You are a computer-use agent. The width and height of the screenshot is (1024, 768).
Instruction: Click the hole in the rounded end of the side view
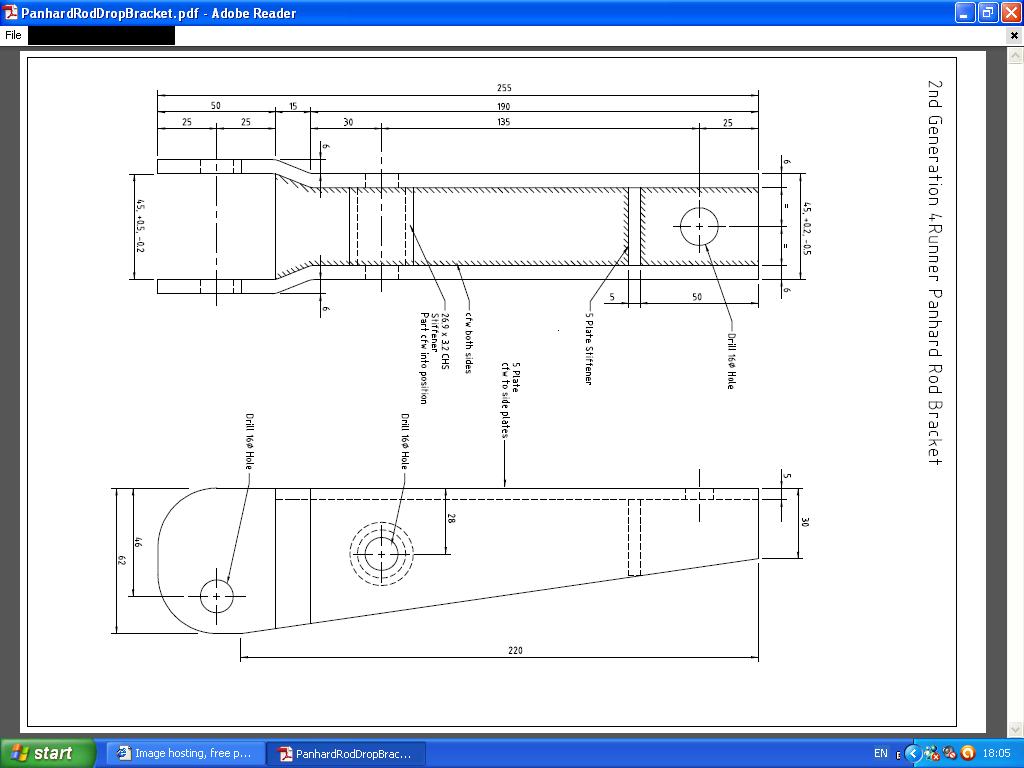pos(216,596)
